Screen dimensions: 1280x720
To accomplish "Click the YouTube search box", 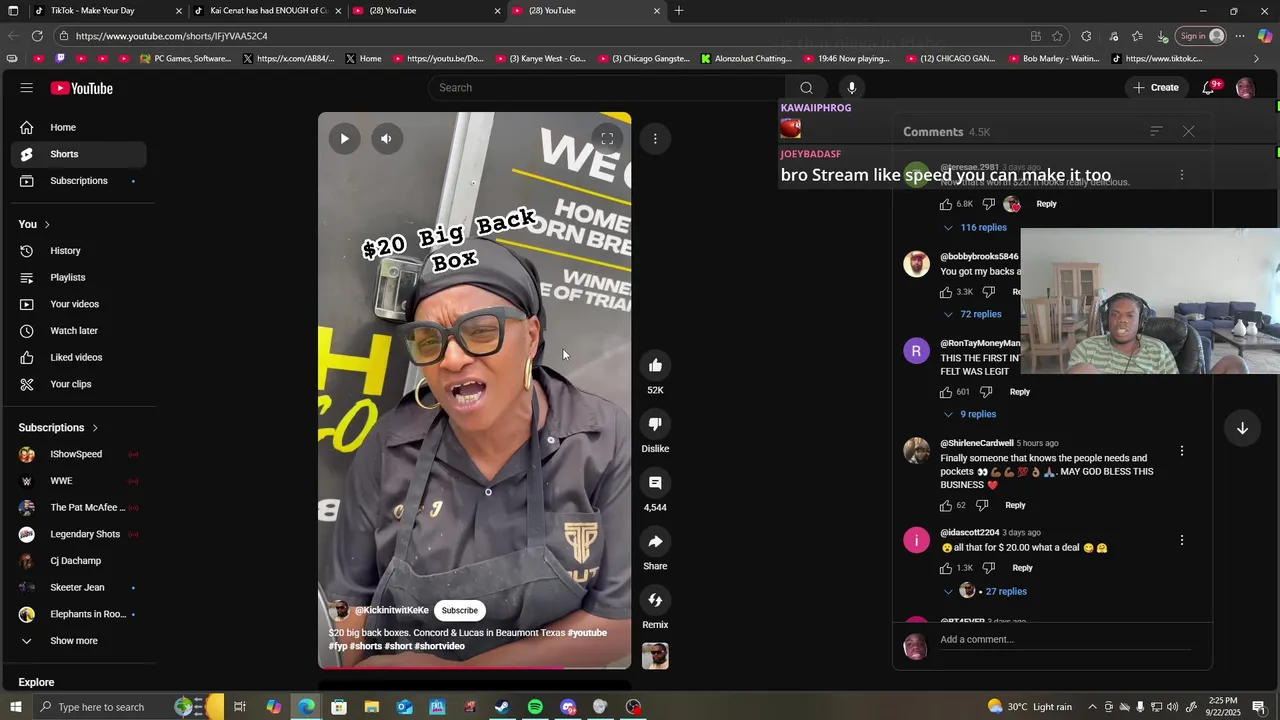I will (607, 88).
